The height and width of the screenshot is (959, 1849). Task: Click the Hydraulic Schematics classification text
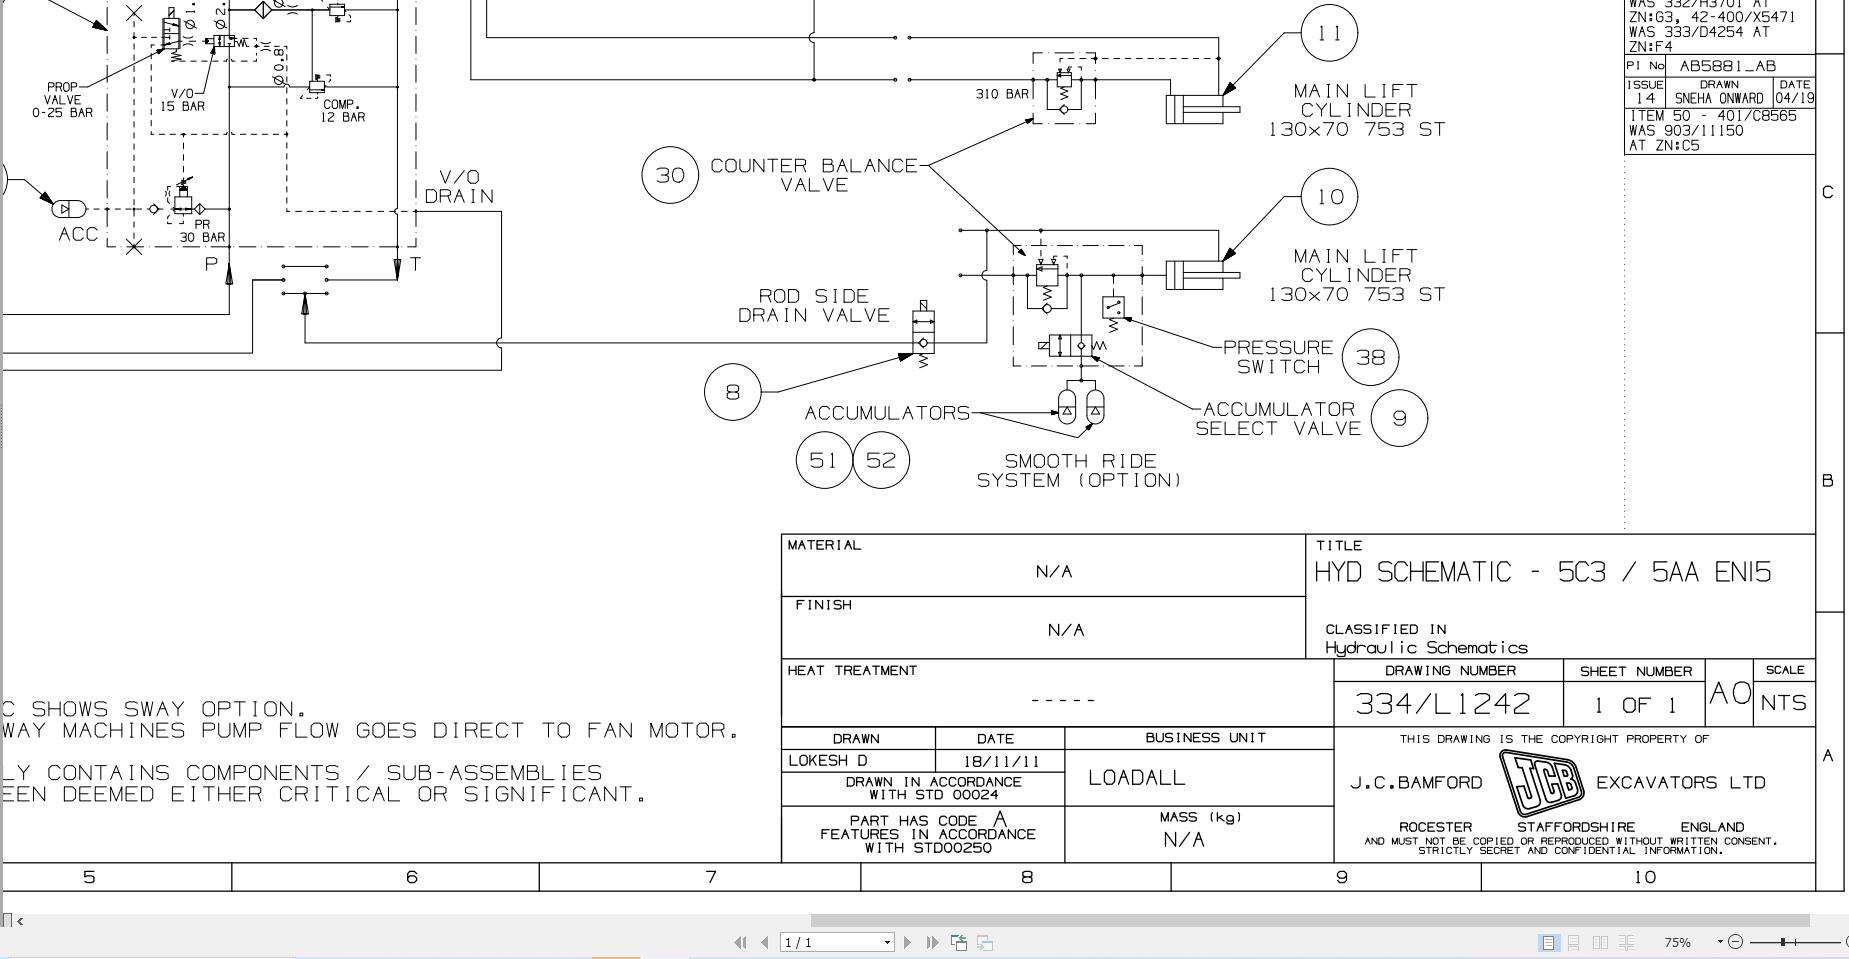click(x=1426, y=648)
